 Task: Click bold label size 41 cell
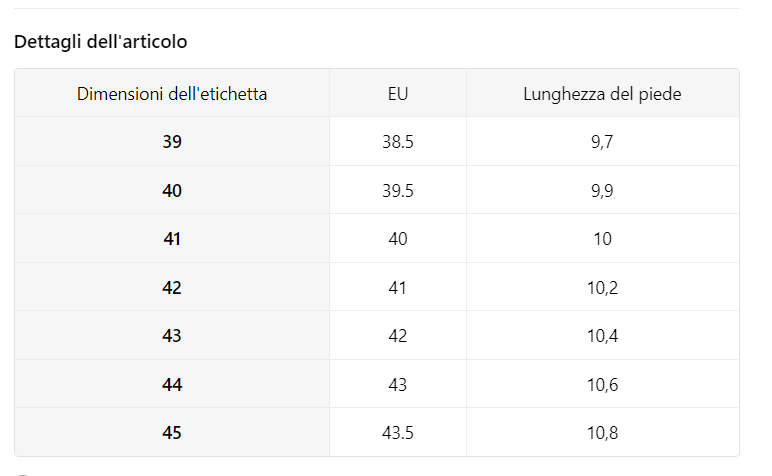pos(172,239)
